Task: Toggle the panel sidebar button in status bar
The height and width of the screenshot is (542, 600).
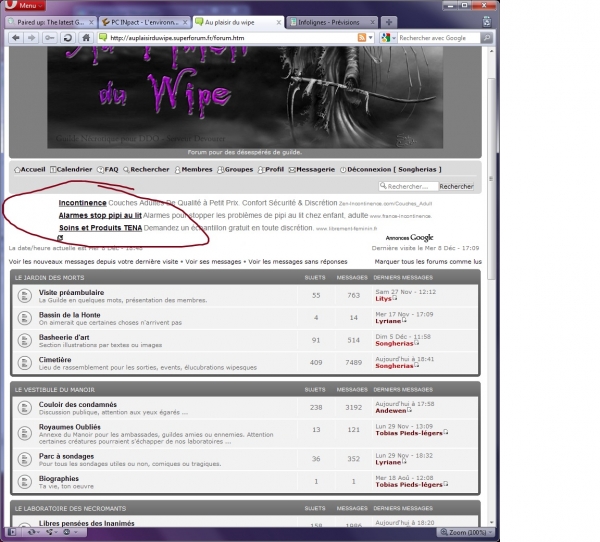Action: 12,532
